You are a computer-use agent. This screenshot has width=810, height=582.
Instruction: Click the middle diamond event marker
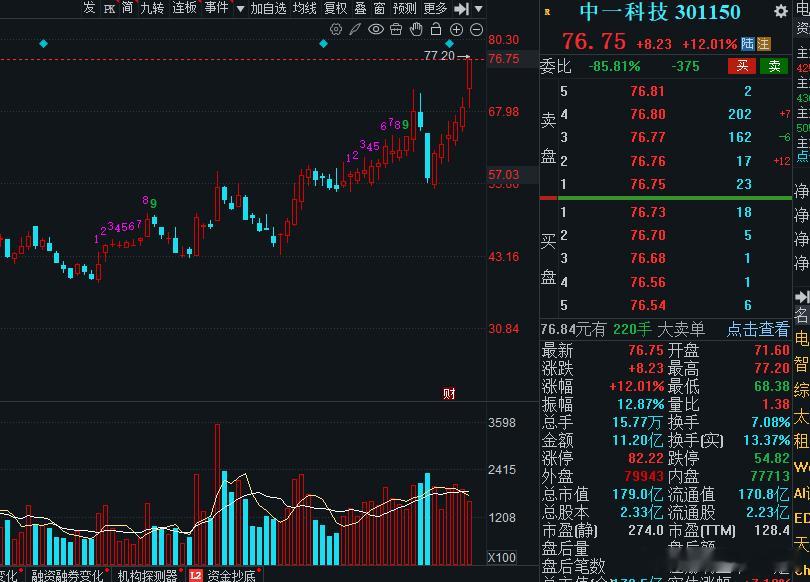click(x=323, y=44)
